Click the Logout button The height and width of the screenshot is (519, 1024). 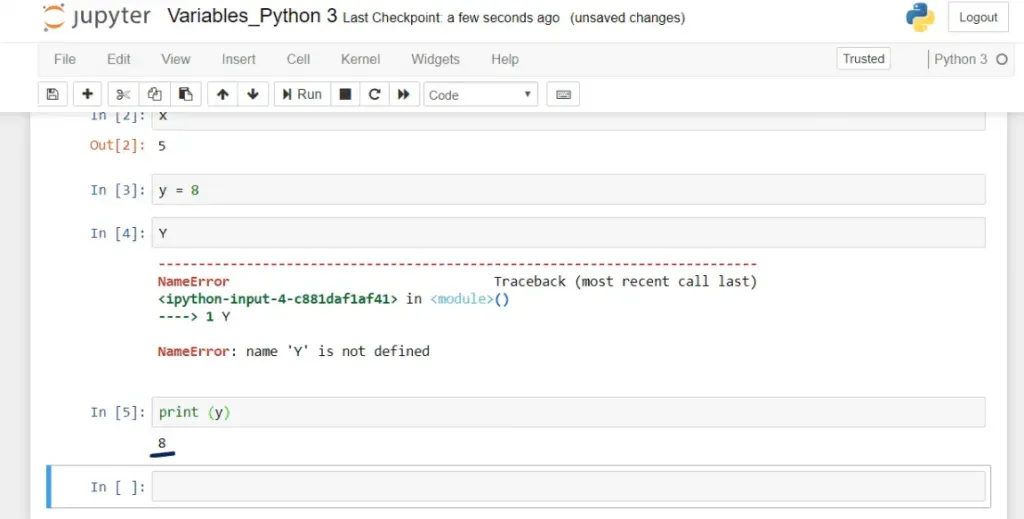[x=978, y=17]
